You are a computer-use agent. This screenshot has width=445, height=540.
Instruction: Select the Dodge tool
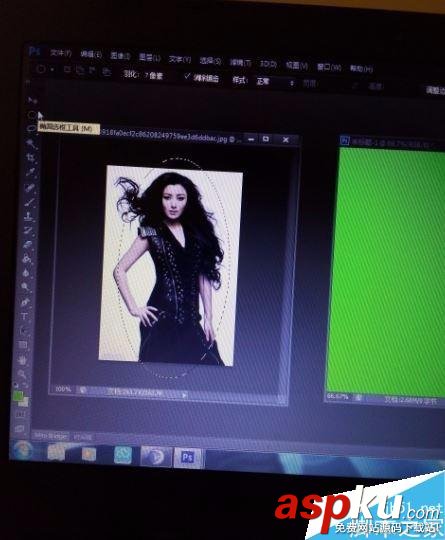pyautogui.click(x=26, y=287)
